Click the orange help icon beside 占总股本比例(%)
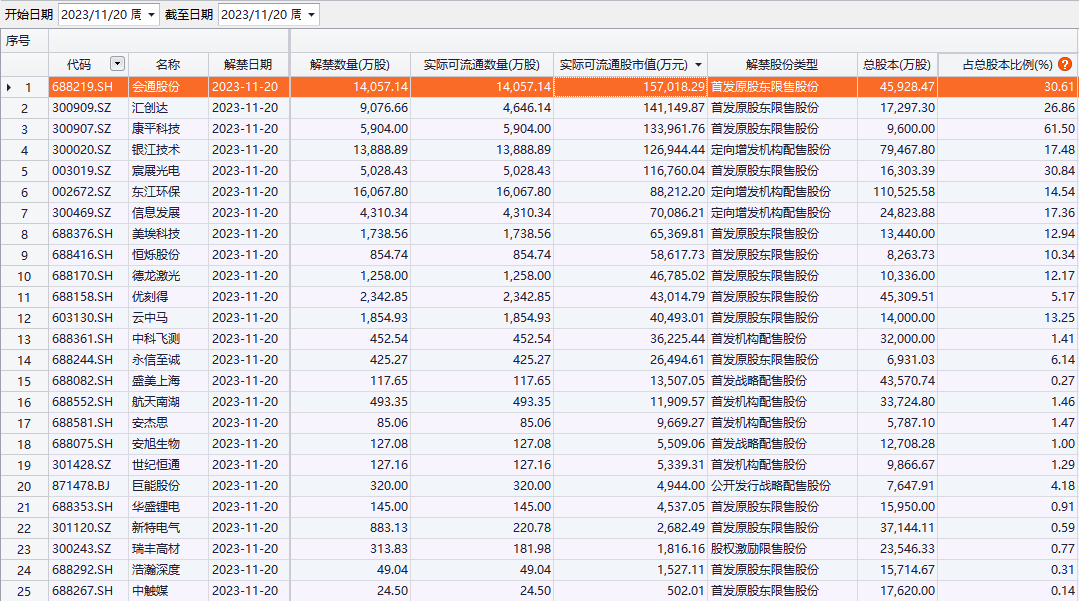 tap(1065, 64)
